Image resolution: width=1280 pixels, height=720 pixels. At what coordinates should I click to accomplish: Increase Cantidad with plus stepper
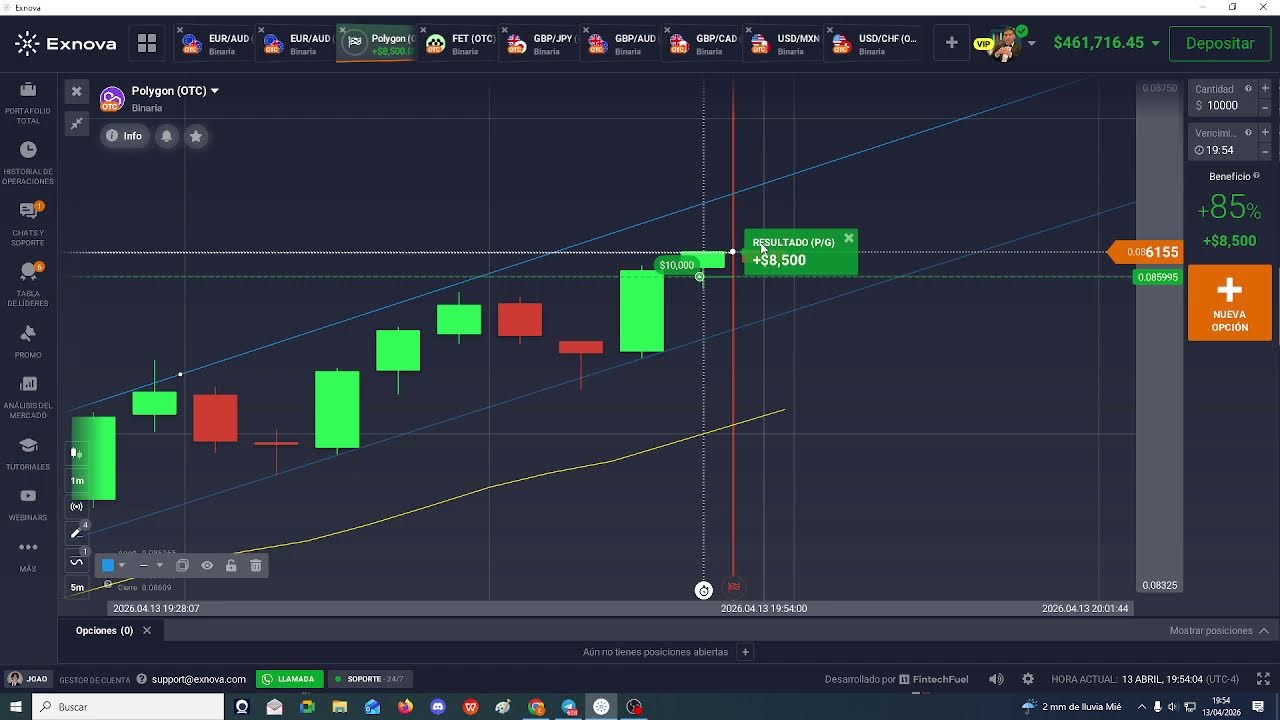tap(1265, 89)
